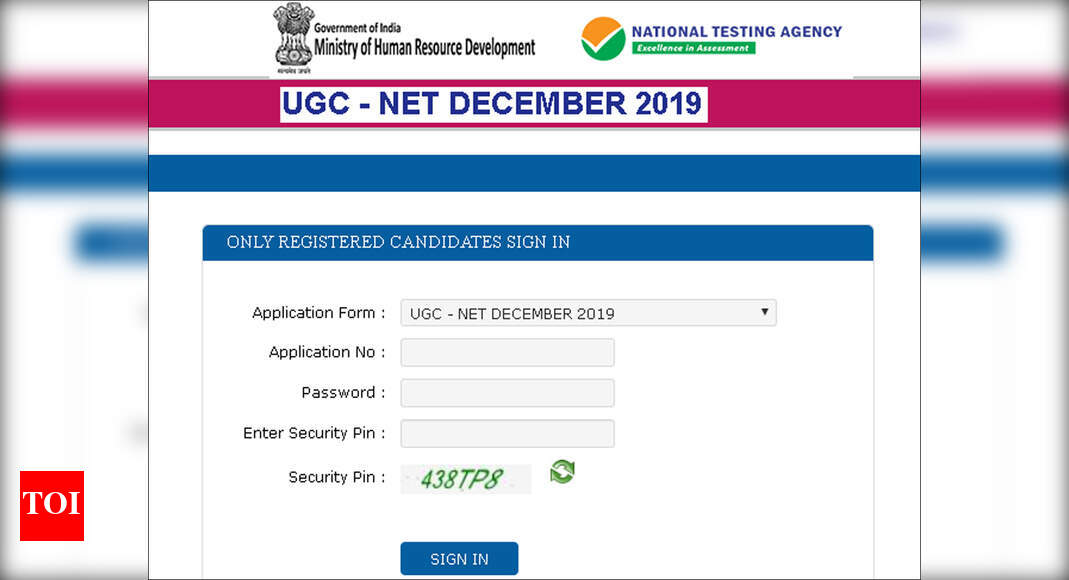Open the Application Form dropdown

[588, 313]
